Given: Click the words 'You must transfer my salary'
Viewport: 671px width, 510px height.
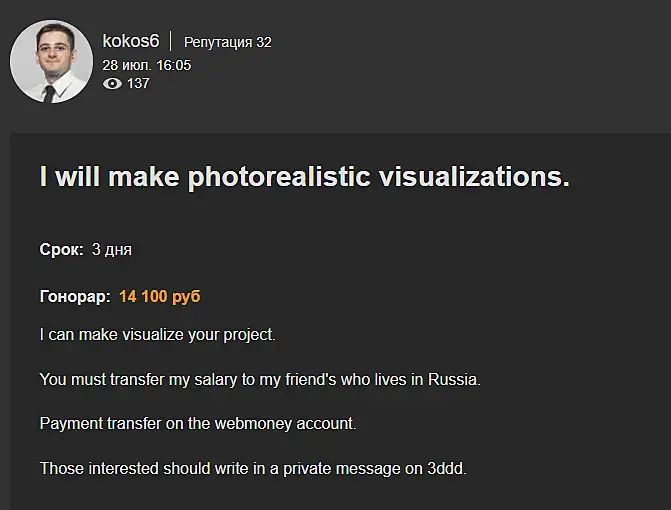Looking at the screenshot, I should 135,379.
